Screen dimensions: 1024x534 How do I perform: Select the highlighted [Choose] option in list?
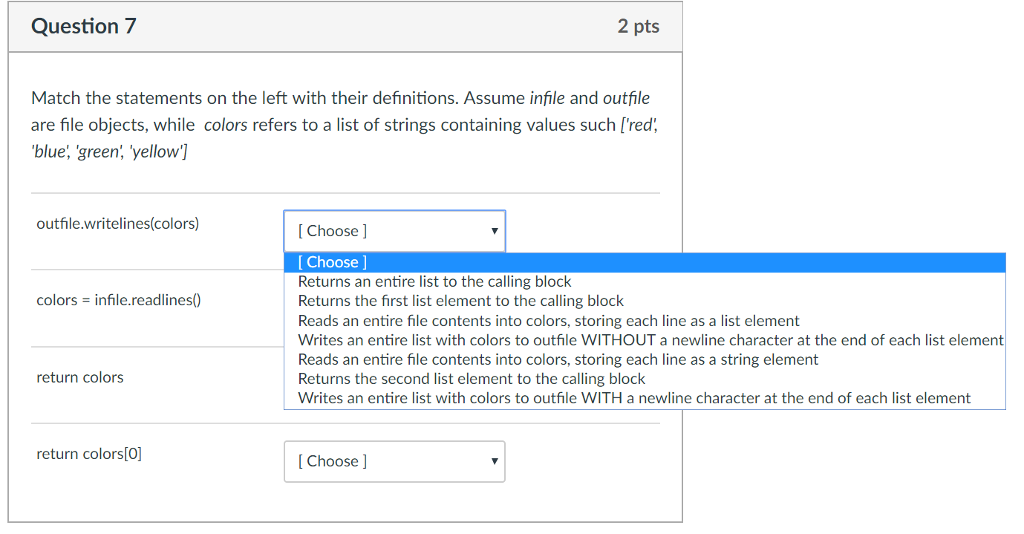333,262
